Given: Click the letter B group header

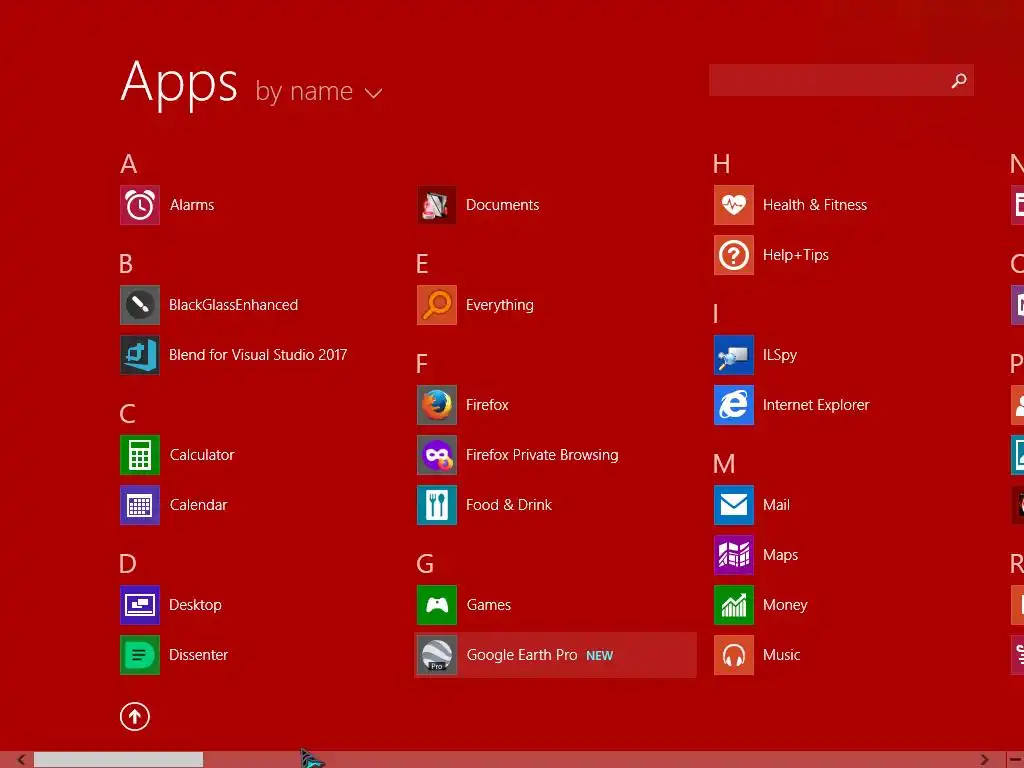Looking at the screenshot, I should click(126, 264).
